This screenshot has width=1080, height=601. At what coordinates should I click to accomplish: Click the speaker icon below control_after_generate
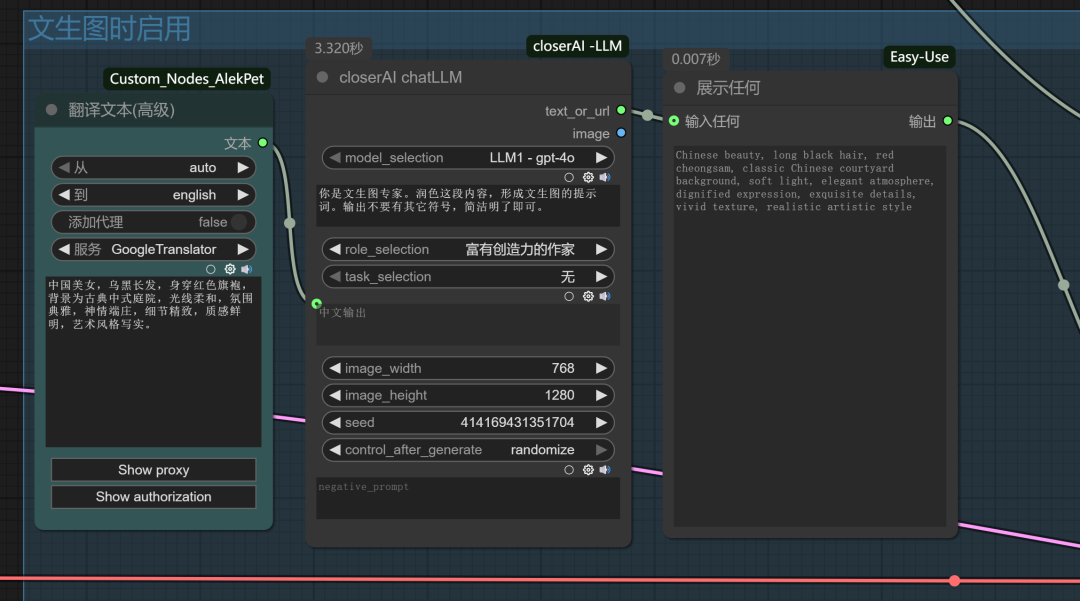click(x=605, y=470)
